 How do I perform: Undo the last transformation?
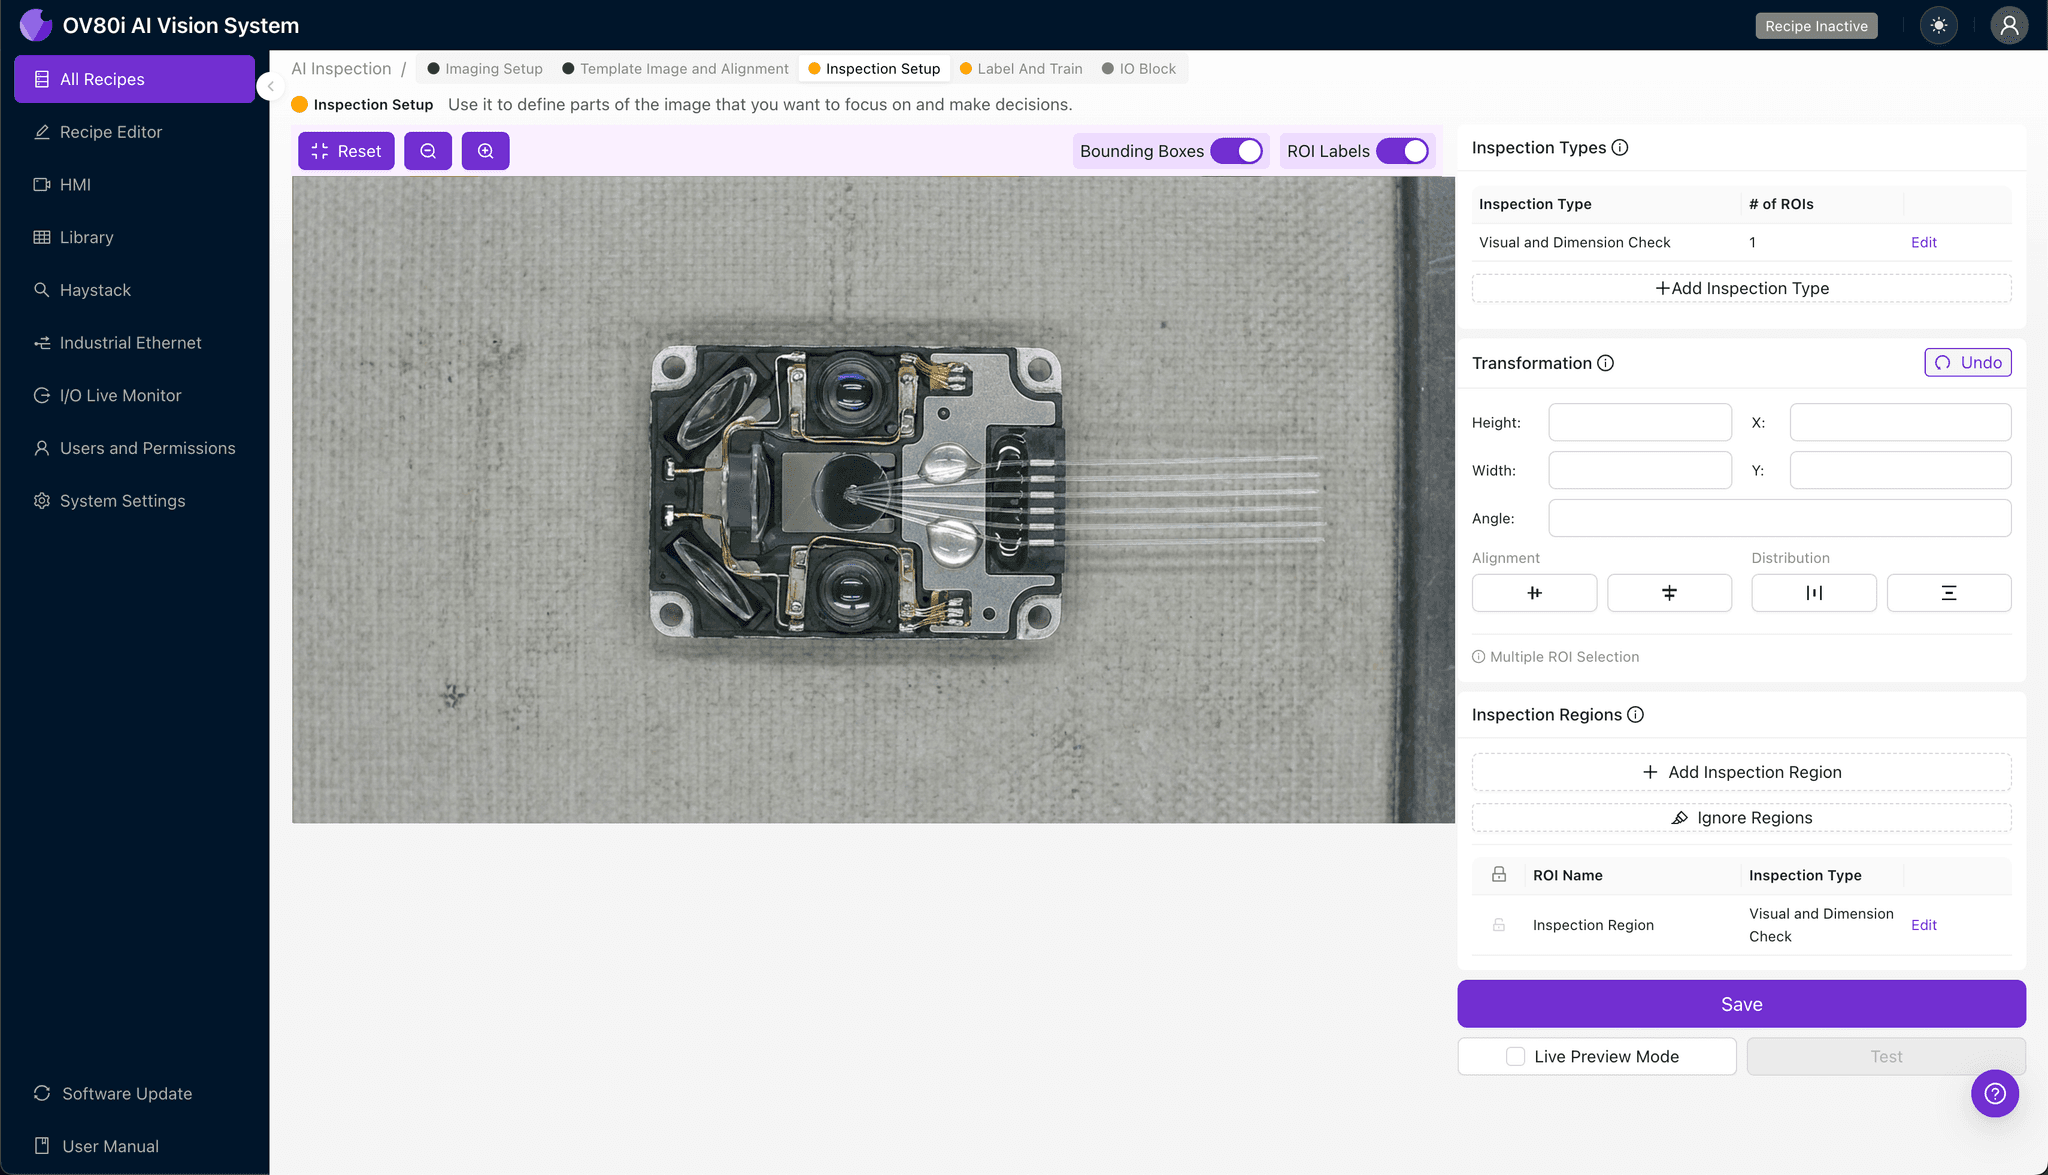(1966, 362)
